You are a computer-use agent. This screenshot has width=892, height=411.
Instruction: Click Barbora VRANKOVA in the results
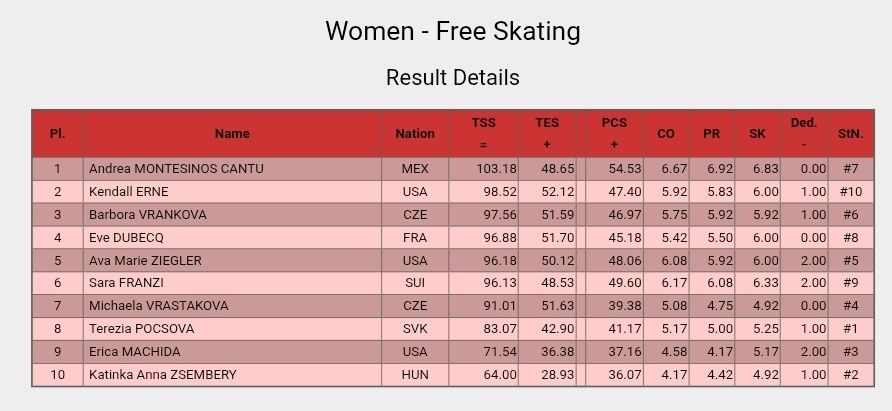(148, 215)
